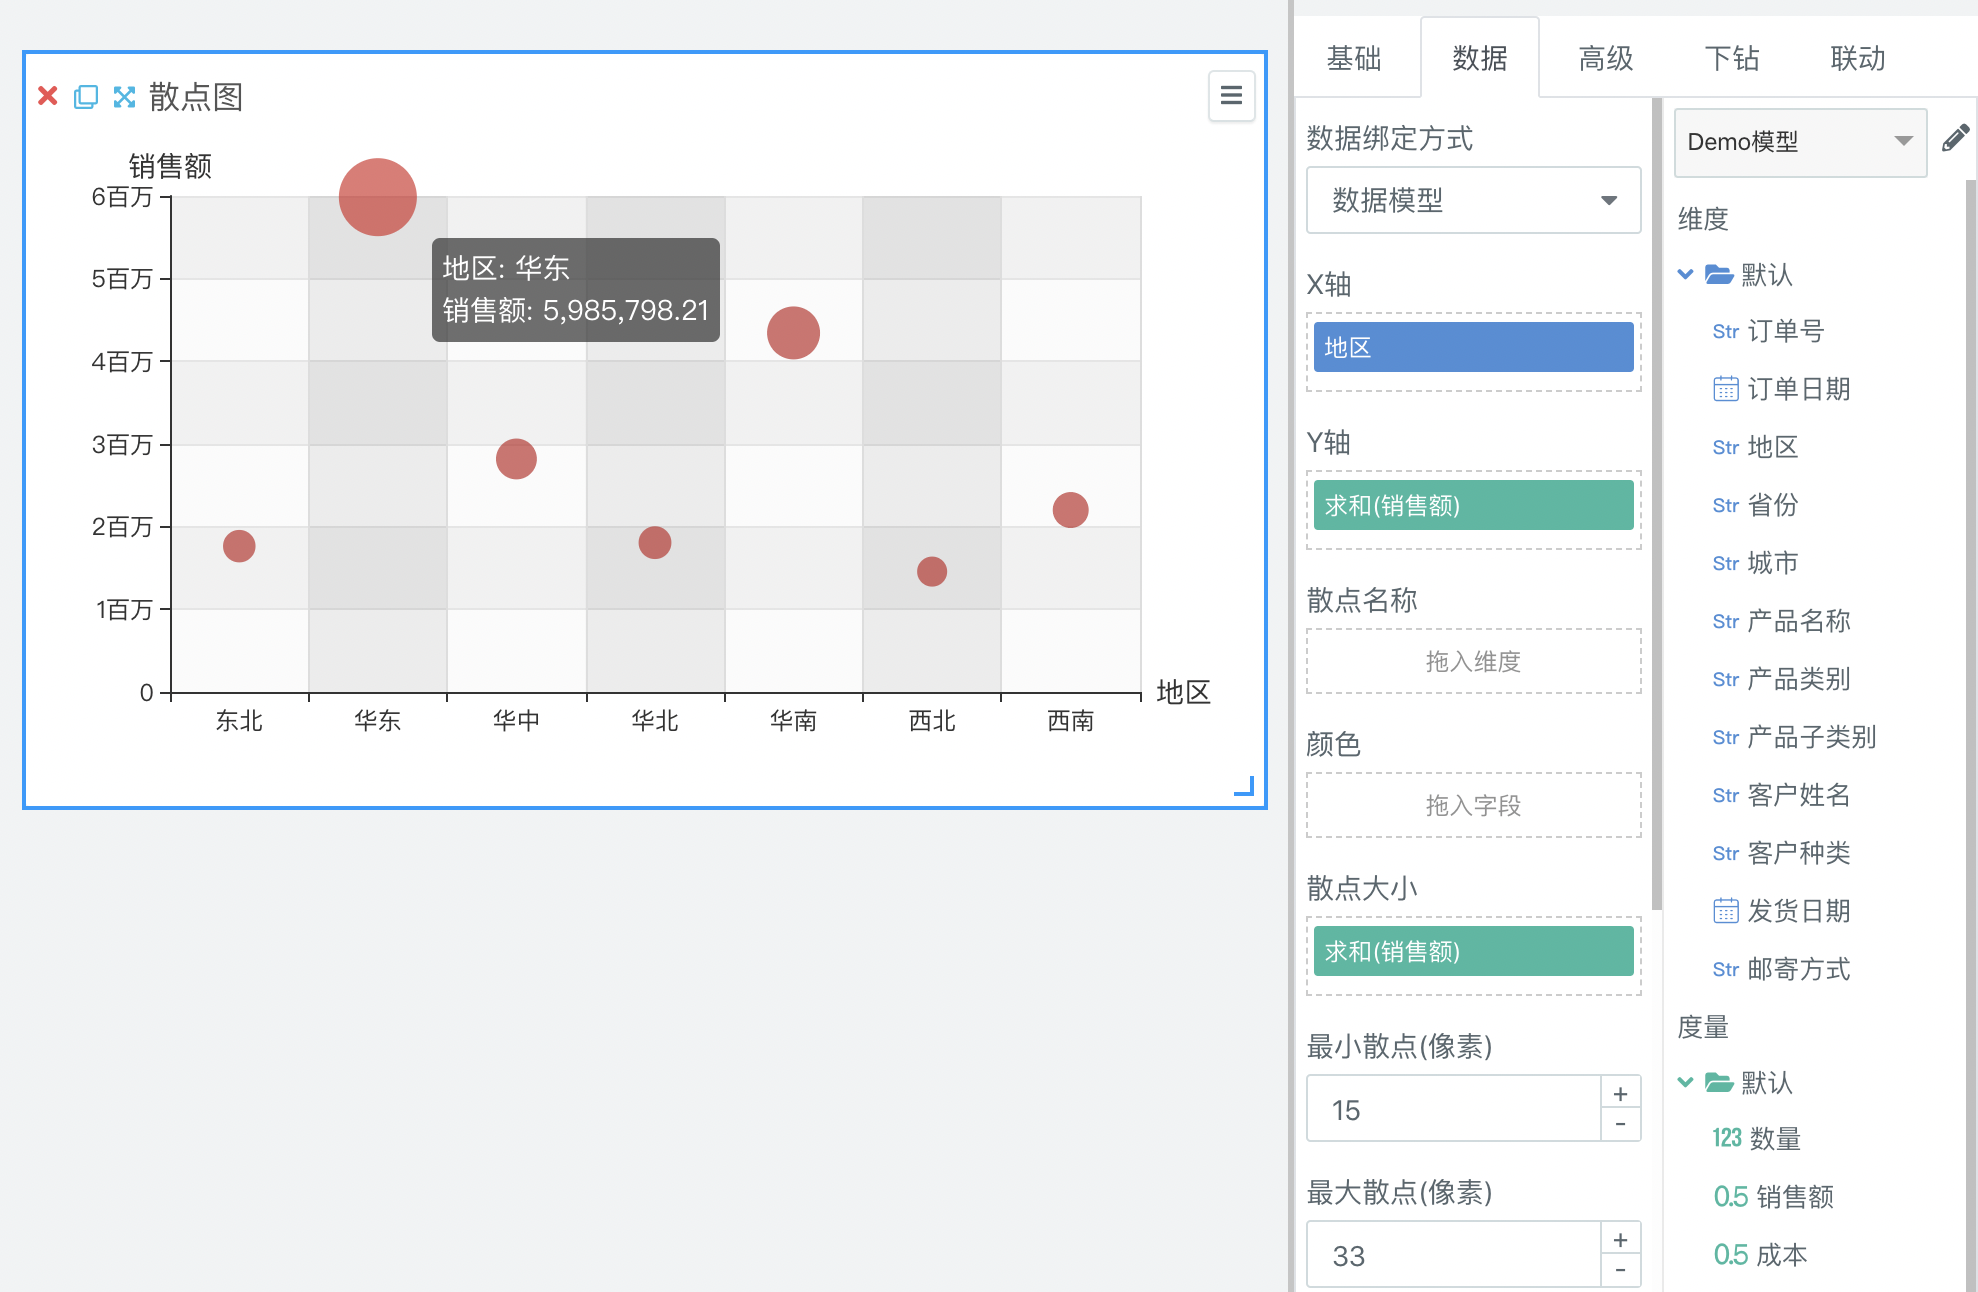This screenshot has width=1978, height=1292.
Task: Click the Str type icon beside 订单号
Action: pos(1726,331)
